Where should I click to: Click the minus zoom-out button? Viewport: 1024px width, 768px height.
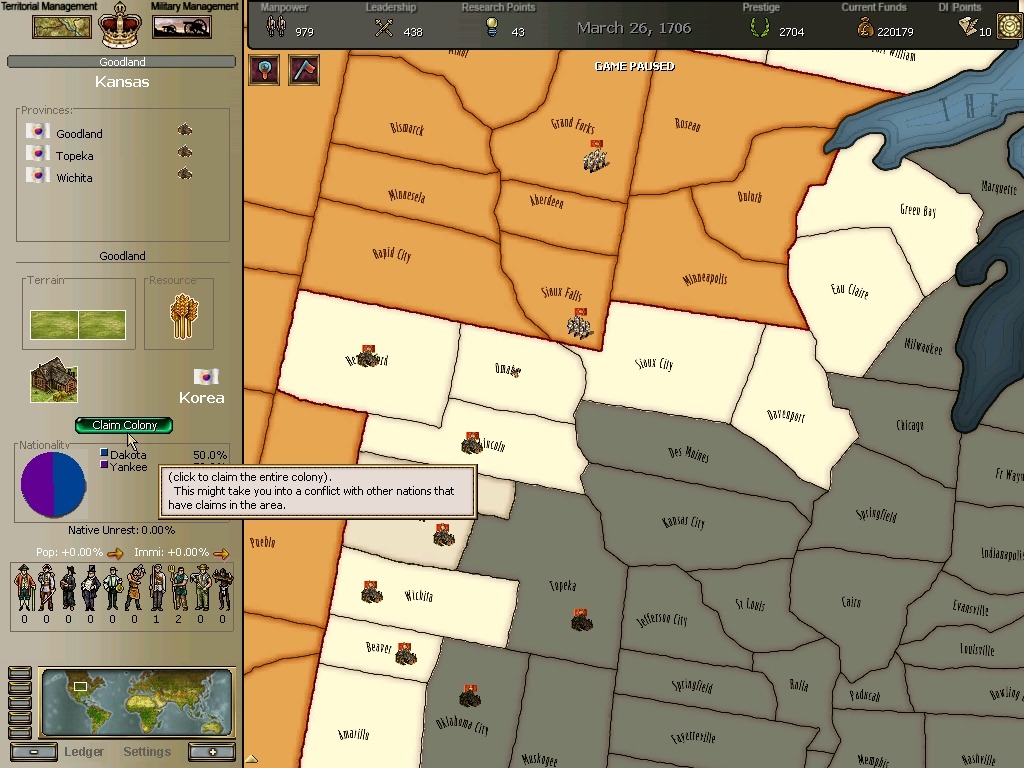(x=34, y=752)
